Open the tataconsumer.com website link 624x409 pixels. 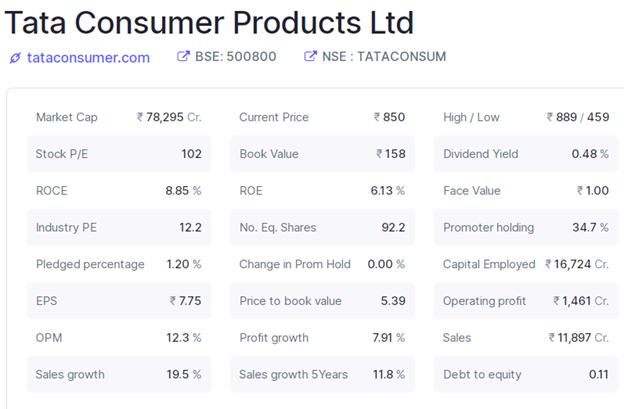[x=88, y=58]
